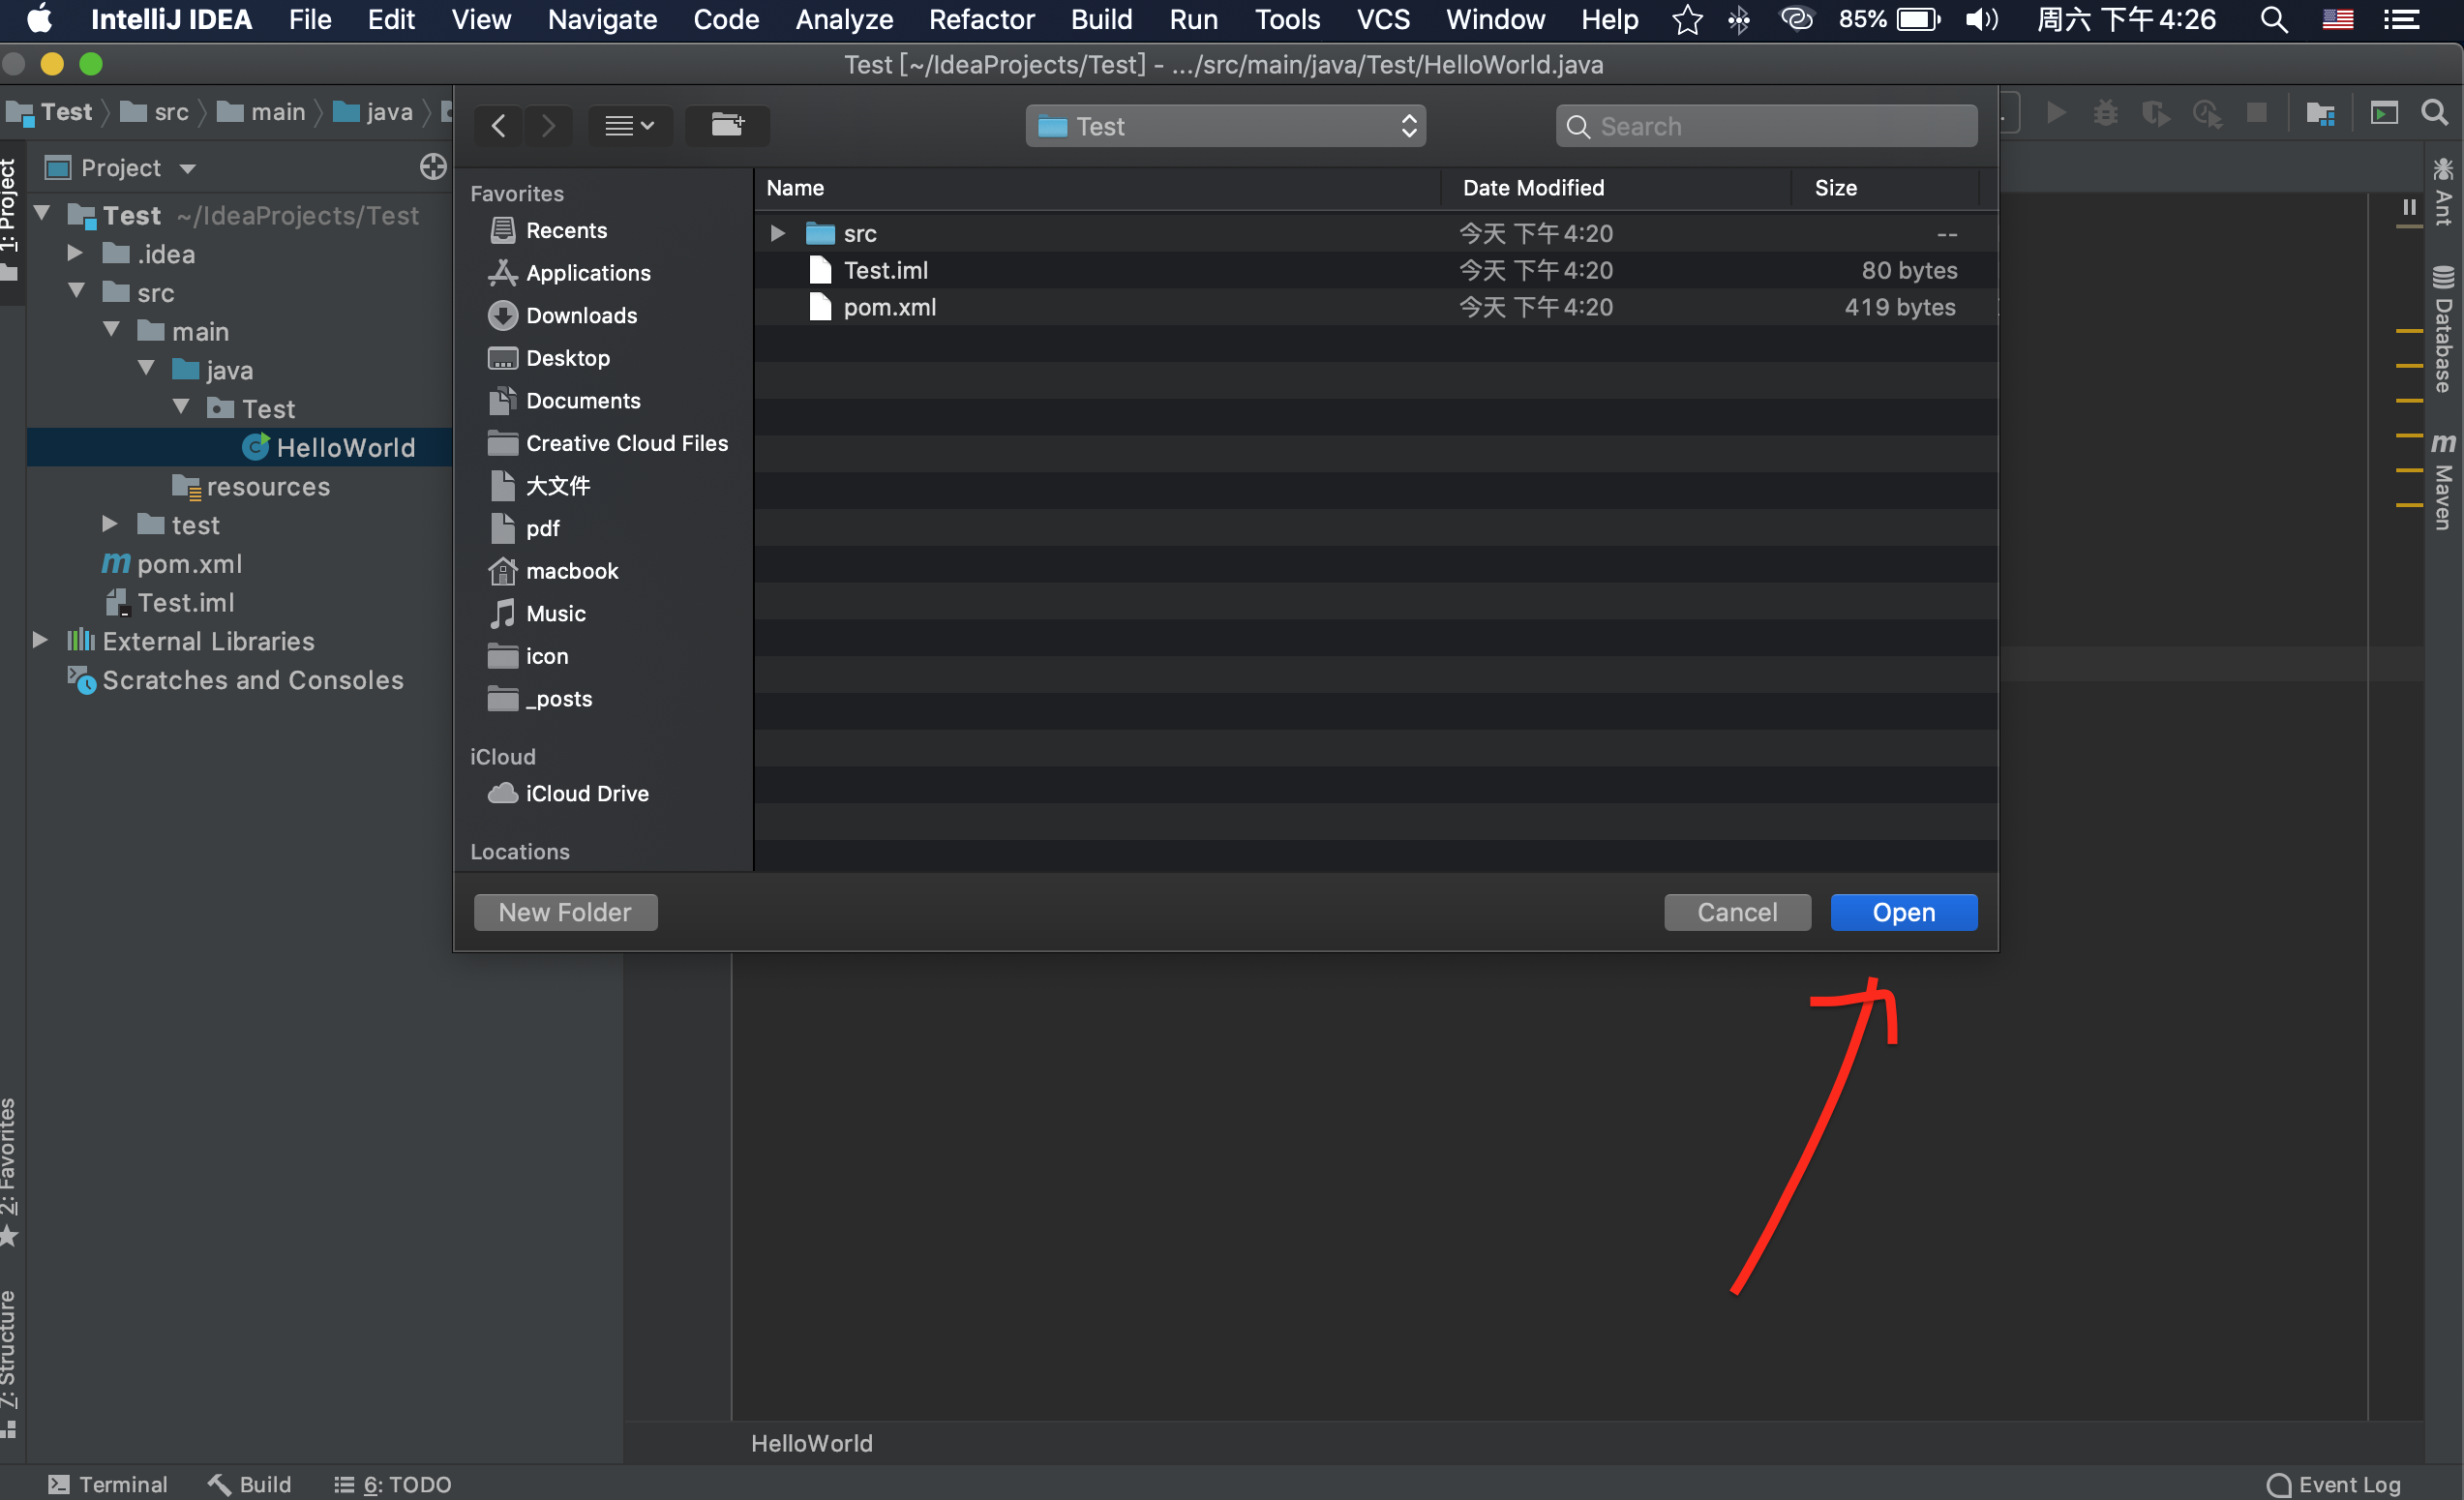The image size is (2464, 1500).
Task: Open the Maven tool window sidebar
Action: point(2442,482)
